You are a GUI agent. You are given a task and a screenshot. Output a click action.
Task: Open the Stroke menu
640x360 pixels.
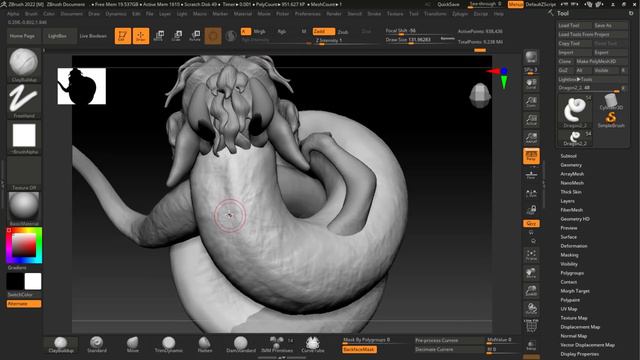[x=374, y=14]
